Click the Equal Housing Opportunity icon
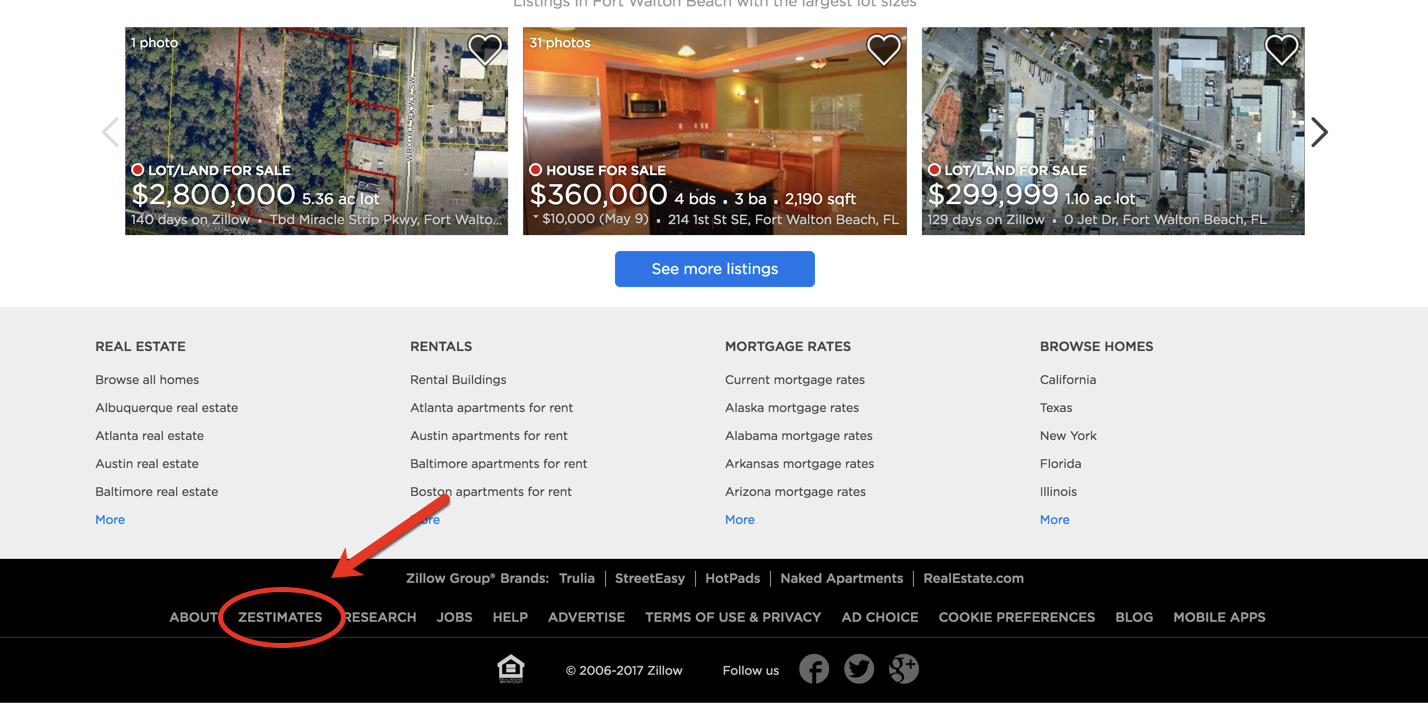 pyautogui.click(x=511, y=669)
